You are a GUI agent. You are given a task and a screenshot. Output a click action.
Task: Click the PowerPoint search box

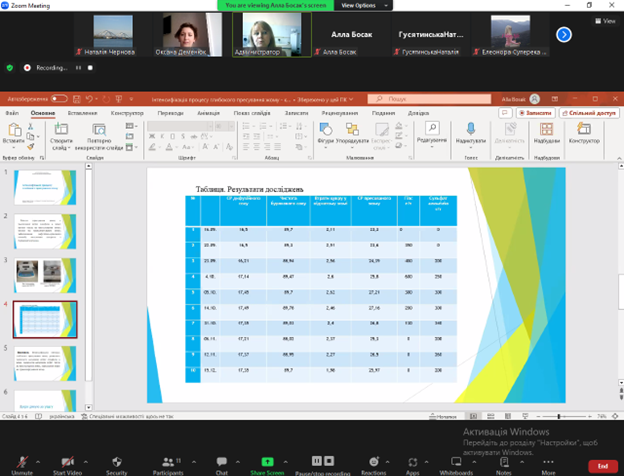click(x=429, y=99)
